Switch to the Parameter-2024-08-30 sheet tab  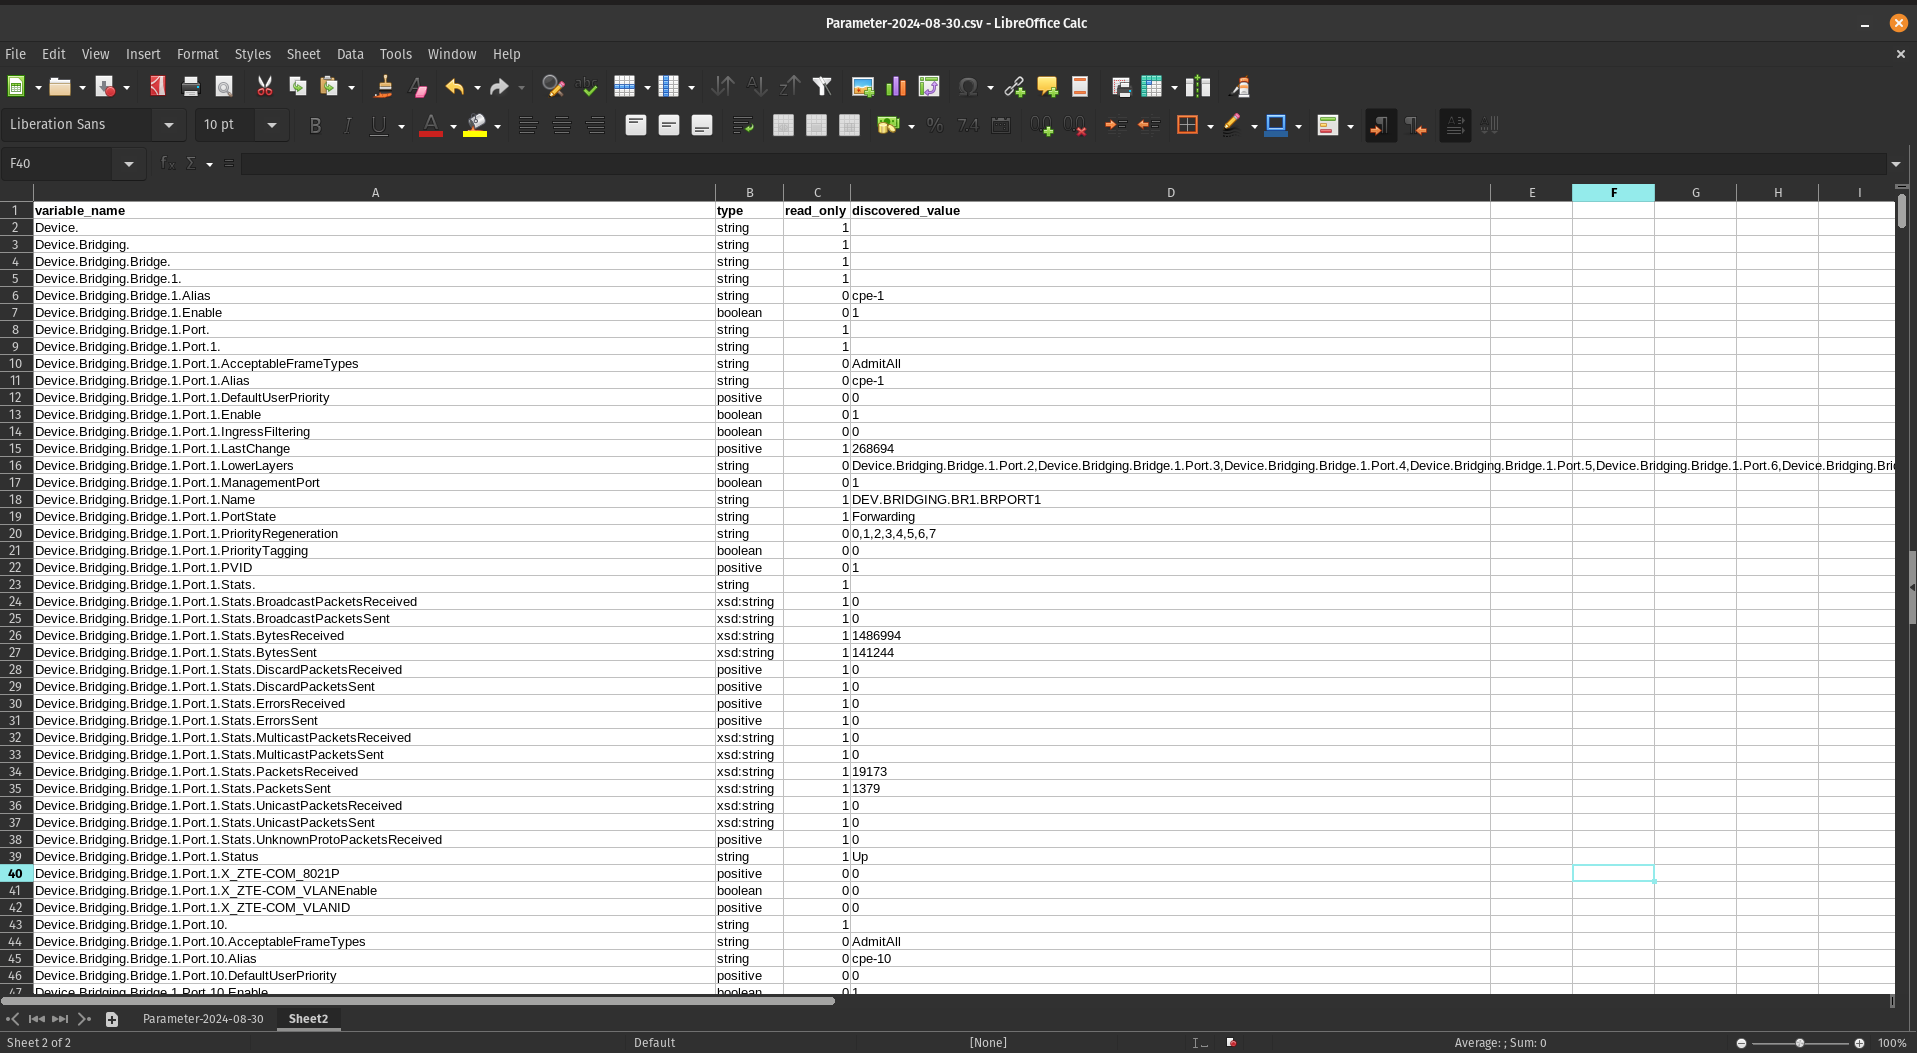pos(203,1018)
